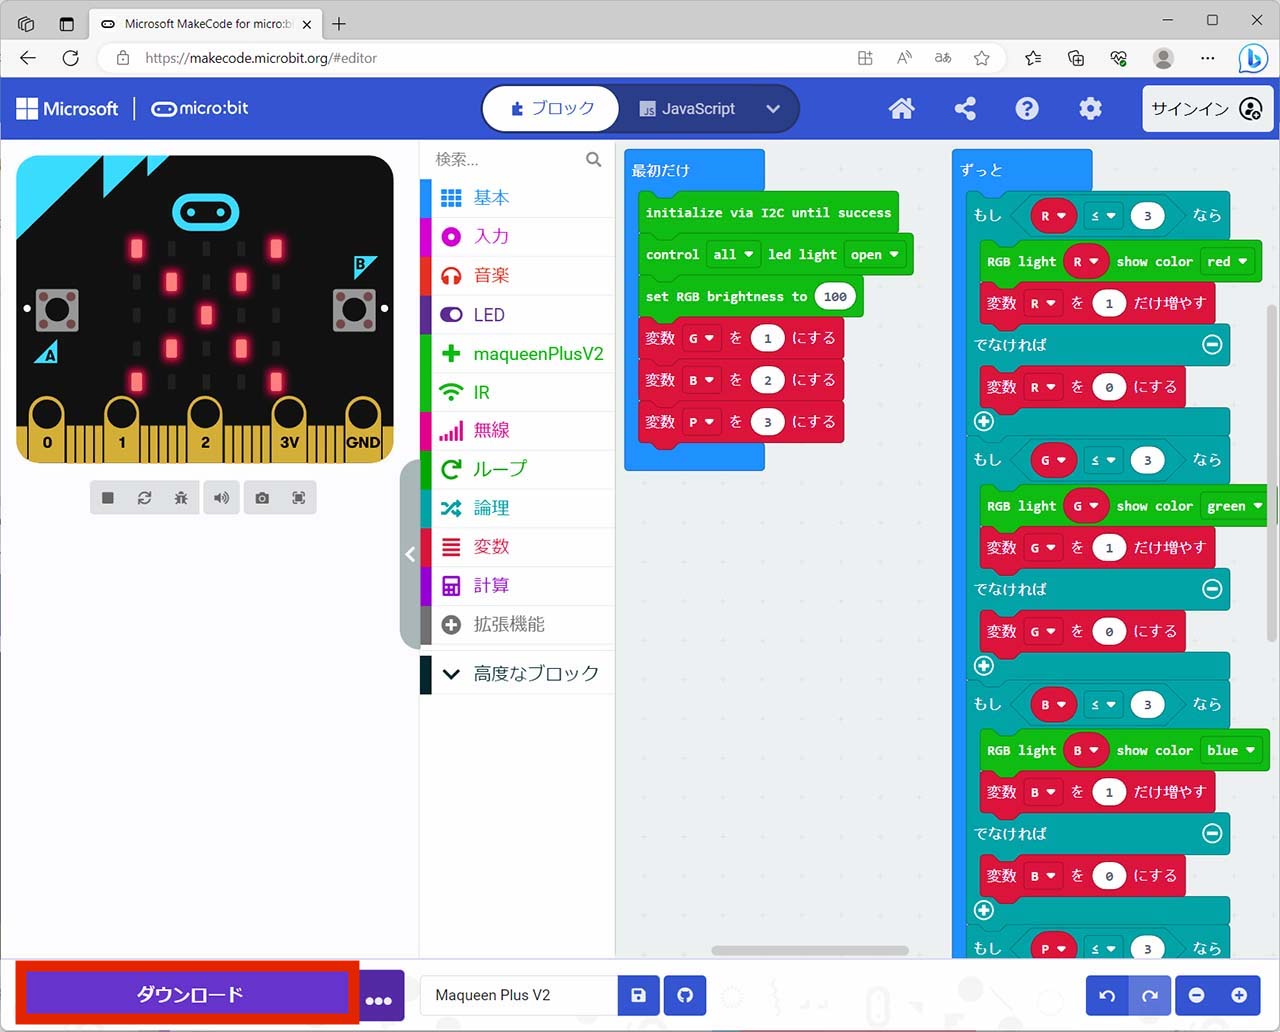Image resolution: width=1280 pixels, height=1032 pixels.
Task: Zoom out of the block workspace
Action: click(x=1196, y=995)
